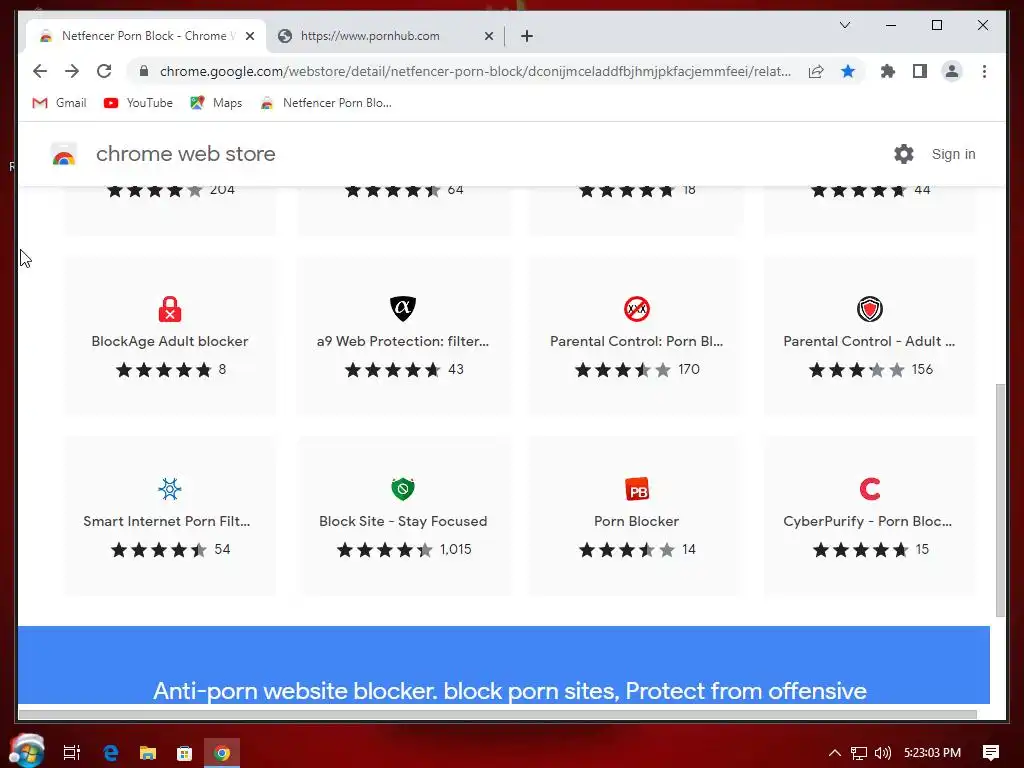Open the CyberPurify - Porn Bloc... title
1024x768 pixels.
868,521
